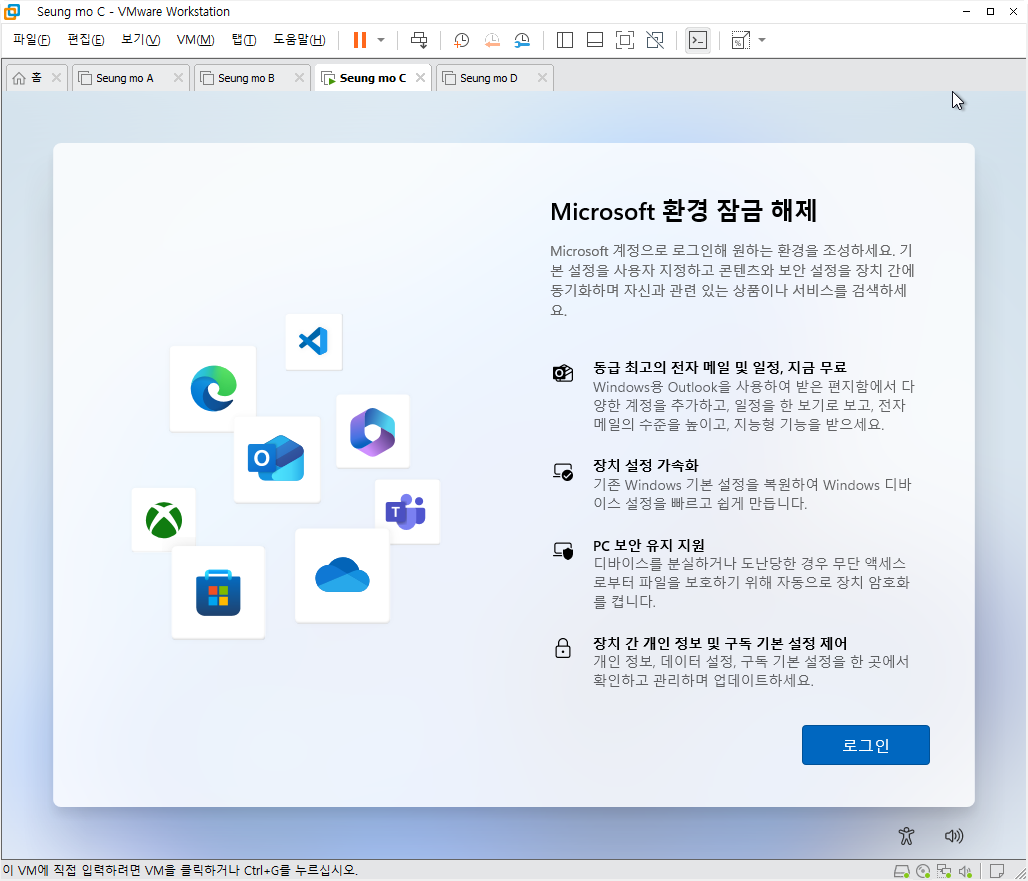
Task: Click the Teams app tile
Action: coord(407,511)
